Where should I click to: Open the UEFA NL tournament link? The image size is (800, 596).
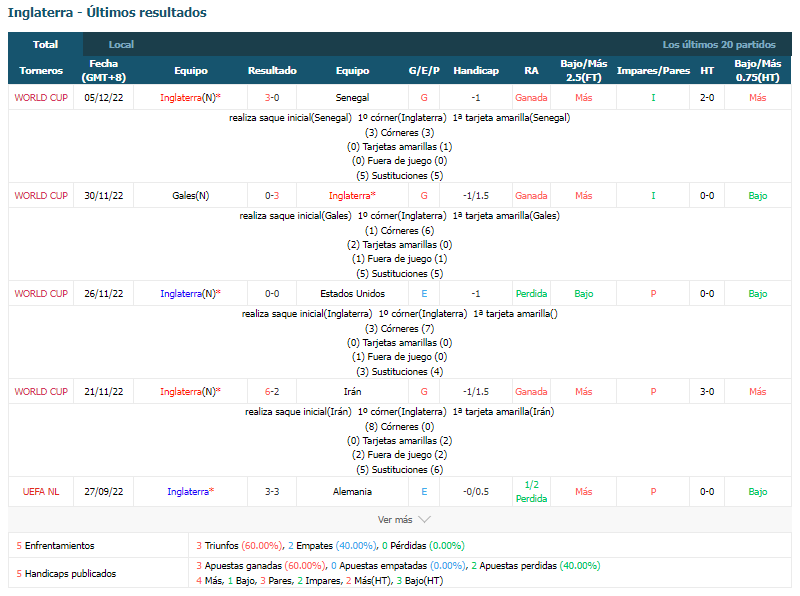[x=41, y=491]
